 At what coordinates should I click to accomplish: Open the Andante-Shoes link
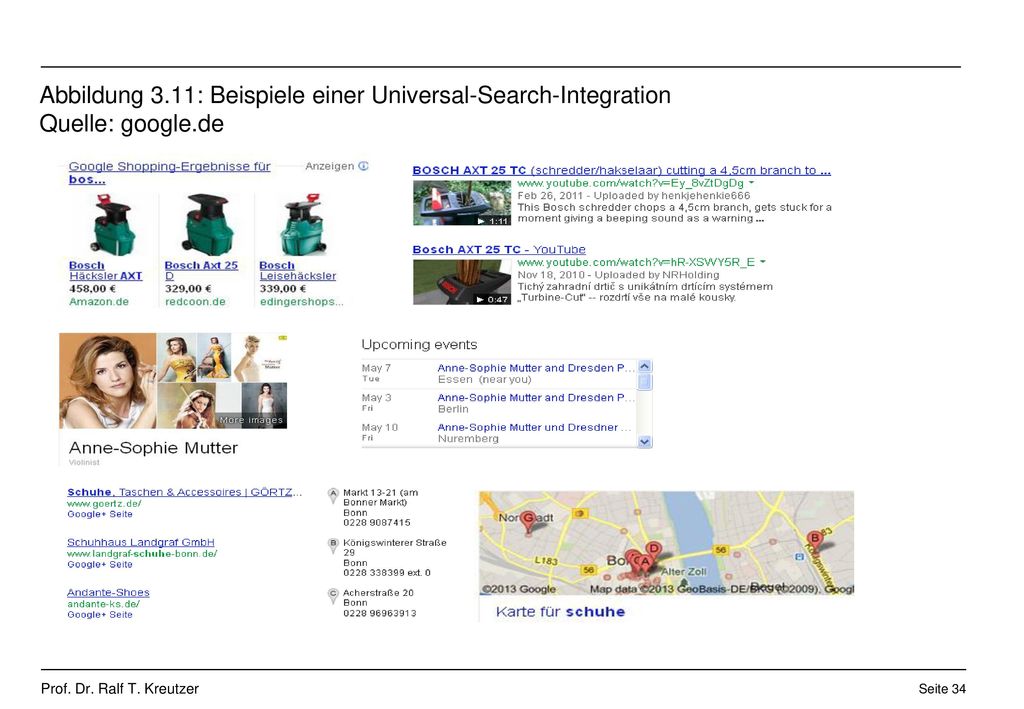pyautogui.click(x=108, y=593)
